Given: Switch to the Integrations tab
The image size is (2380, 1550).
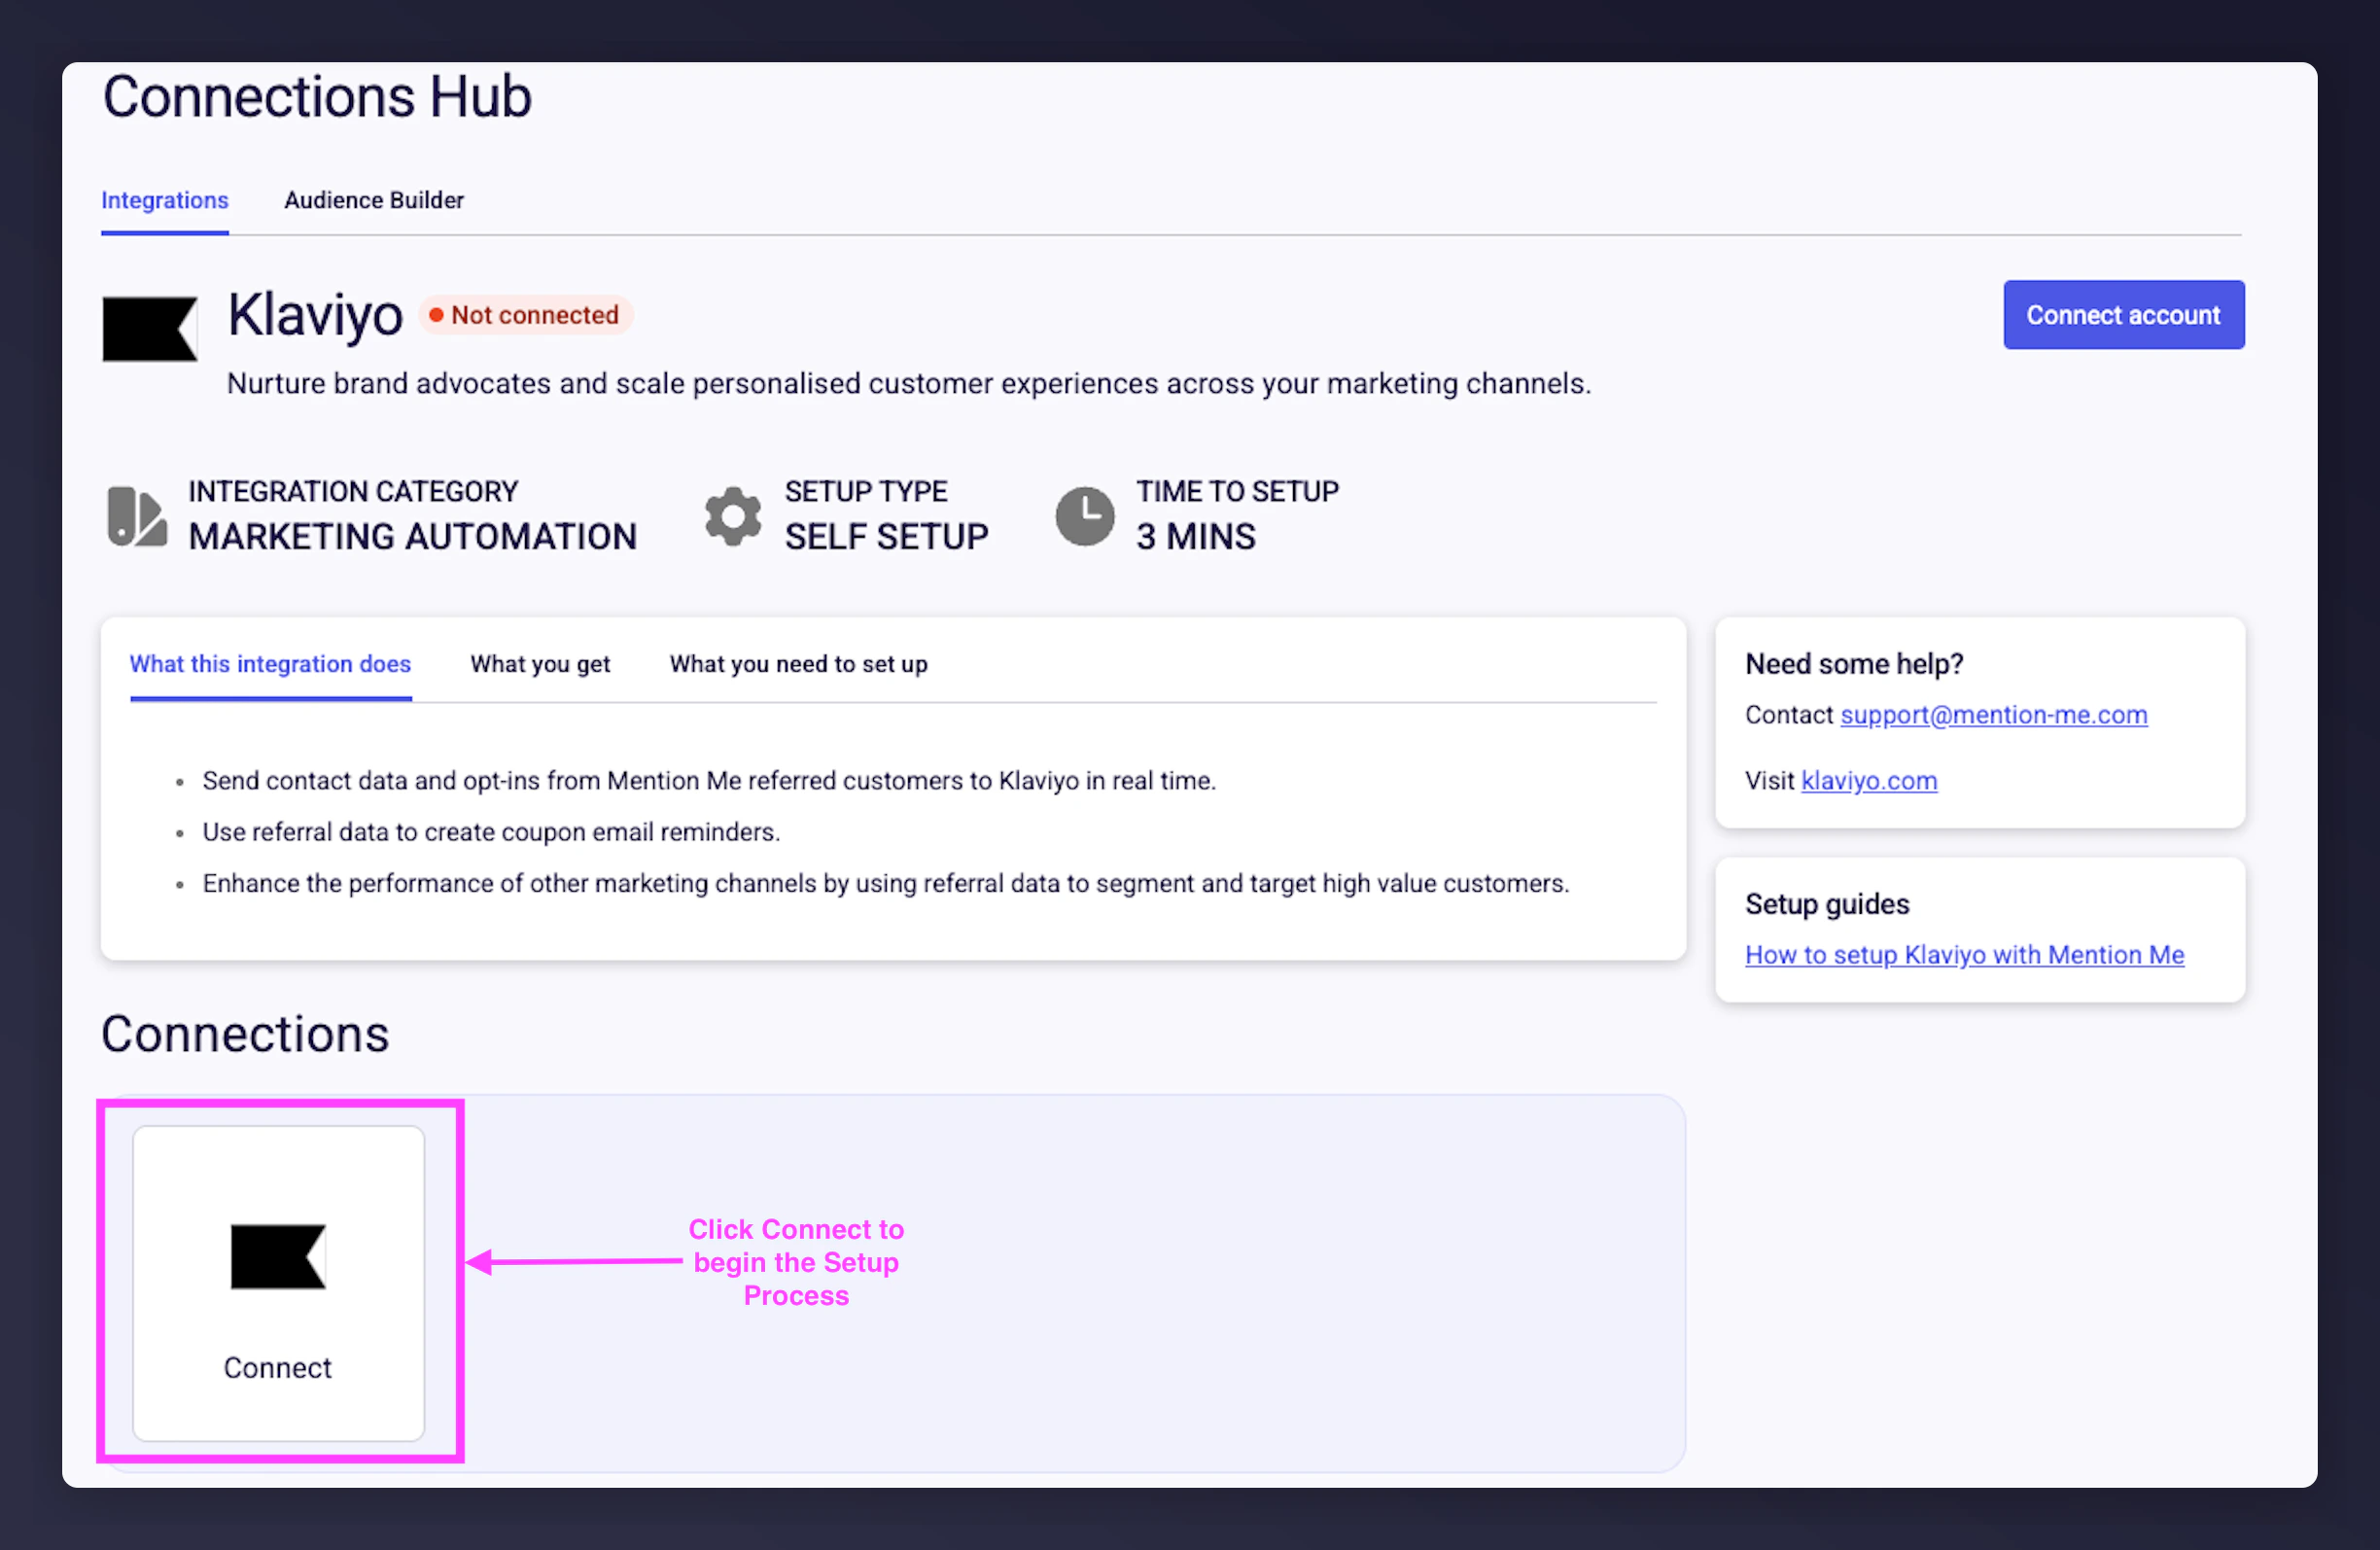Looking at the screenshot, I should click(x=165, y=200).
